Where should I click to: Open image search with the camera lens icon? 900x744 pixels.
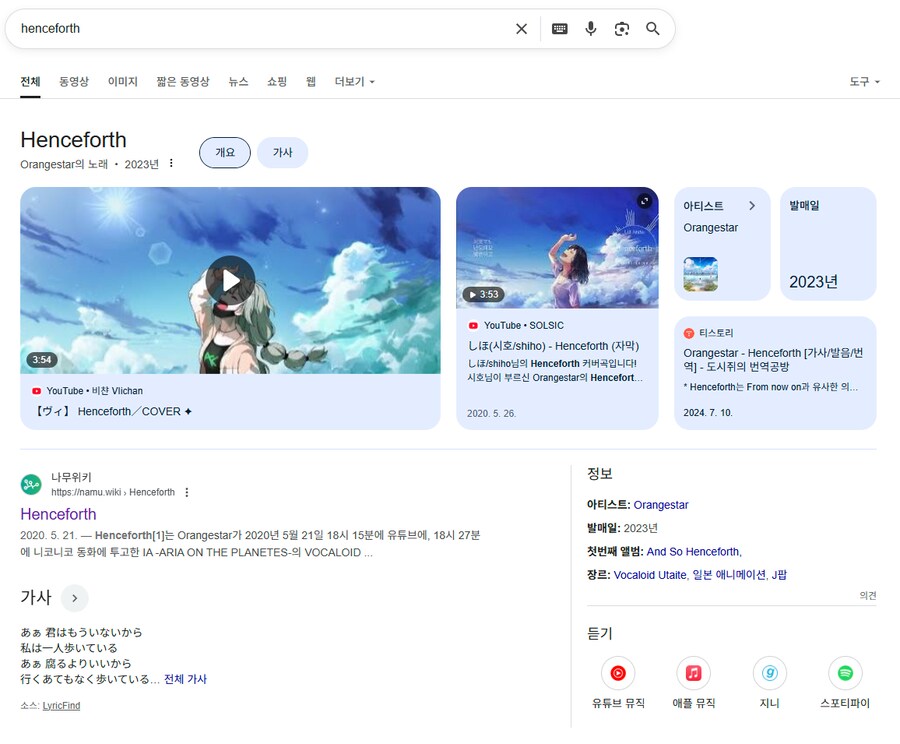[x=622, y=29]
